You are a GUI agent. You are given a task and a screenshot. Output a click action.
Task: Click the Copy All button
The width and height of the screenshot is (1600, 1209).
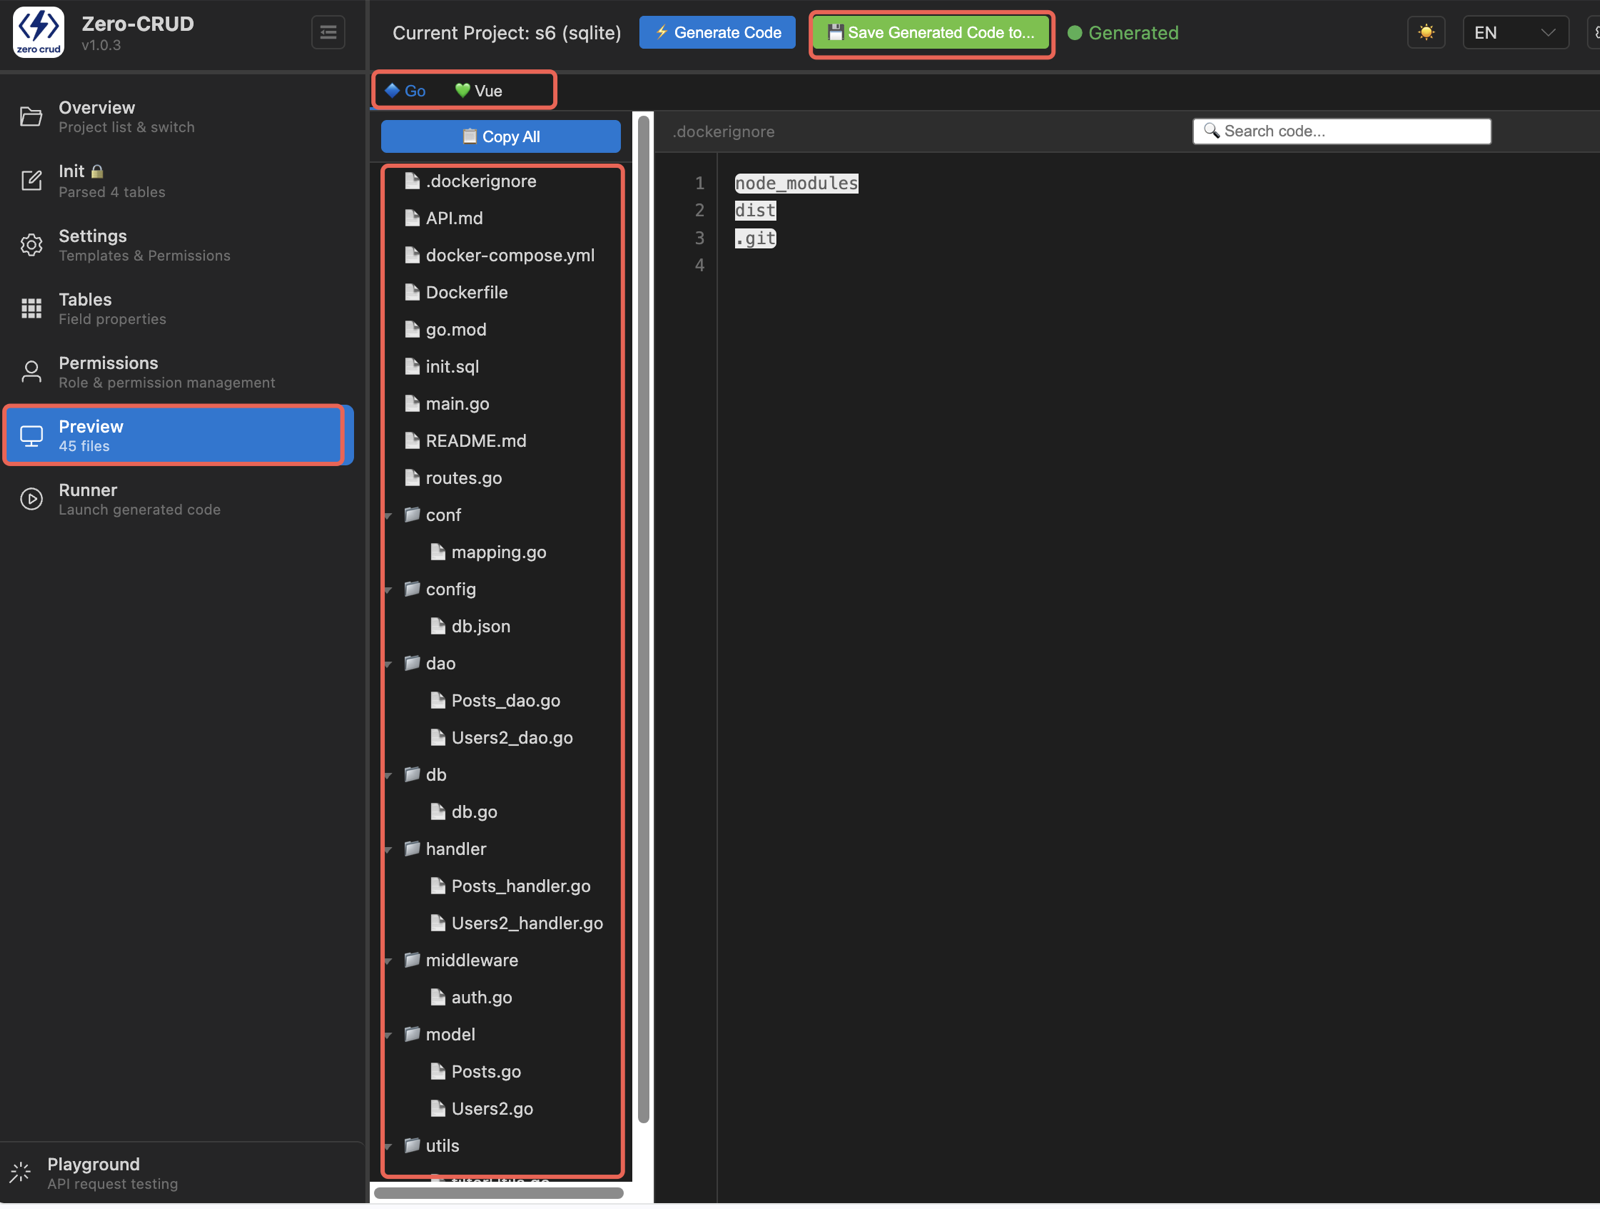(501, 136)
